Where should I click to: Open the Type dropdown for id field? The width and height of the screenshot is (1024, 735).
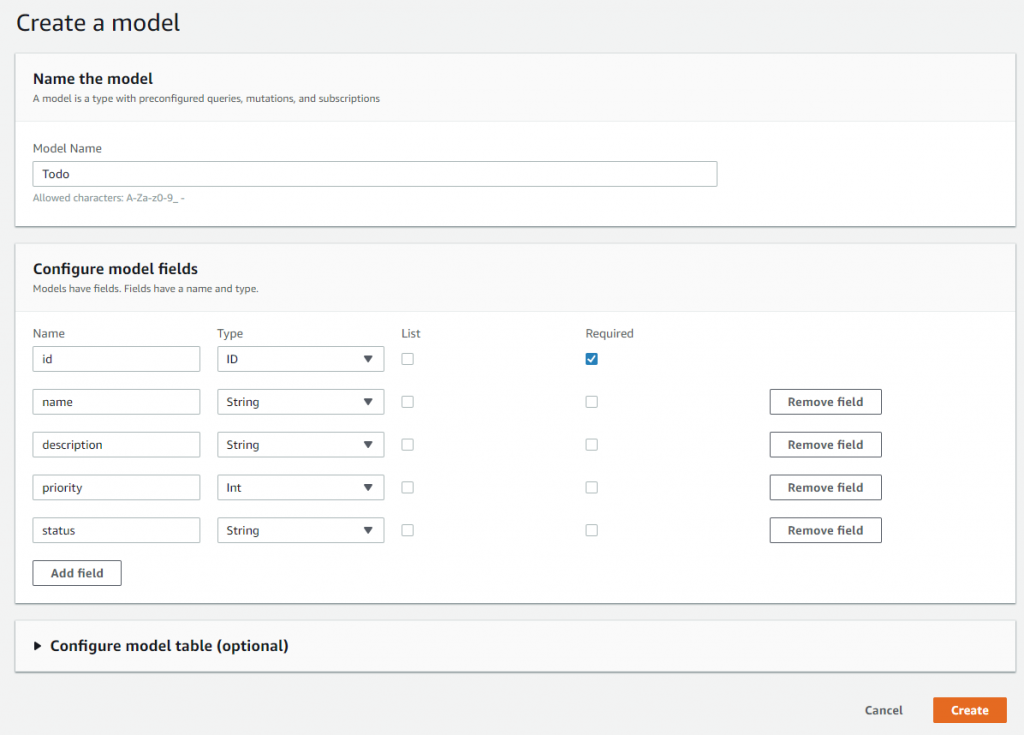click(300, 359)
